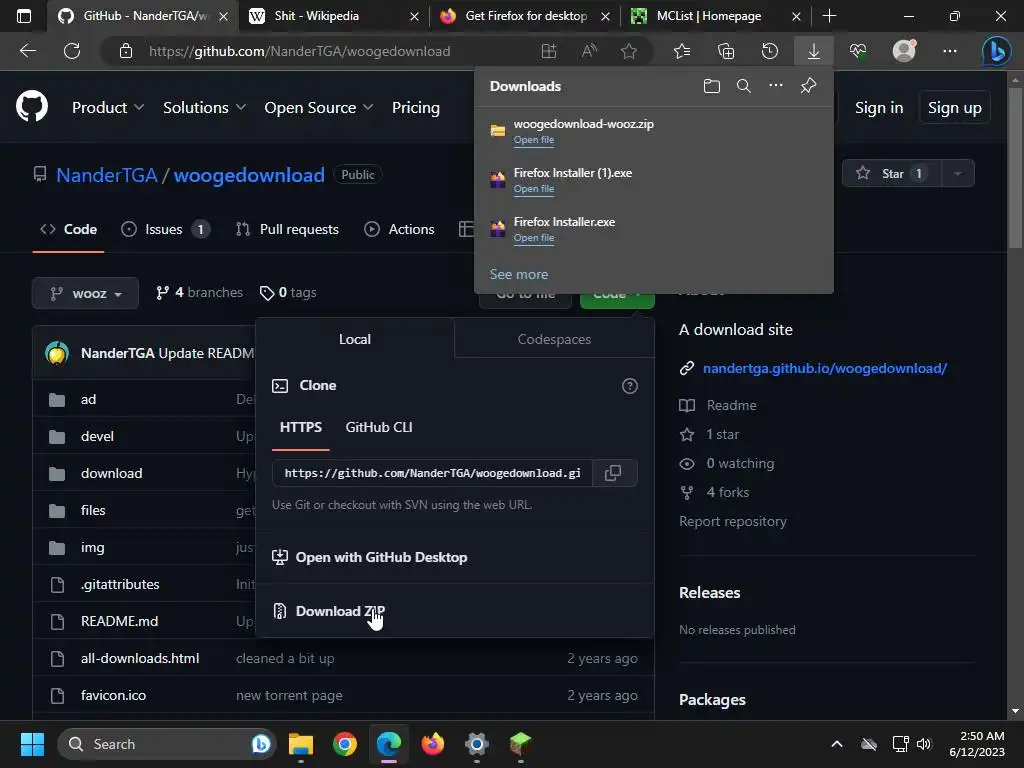Viewport: 1024px width, 768px height.
Task: Star the repository
Action: click(892, 173)
